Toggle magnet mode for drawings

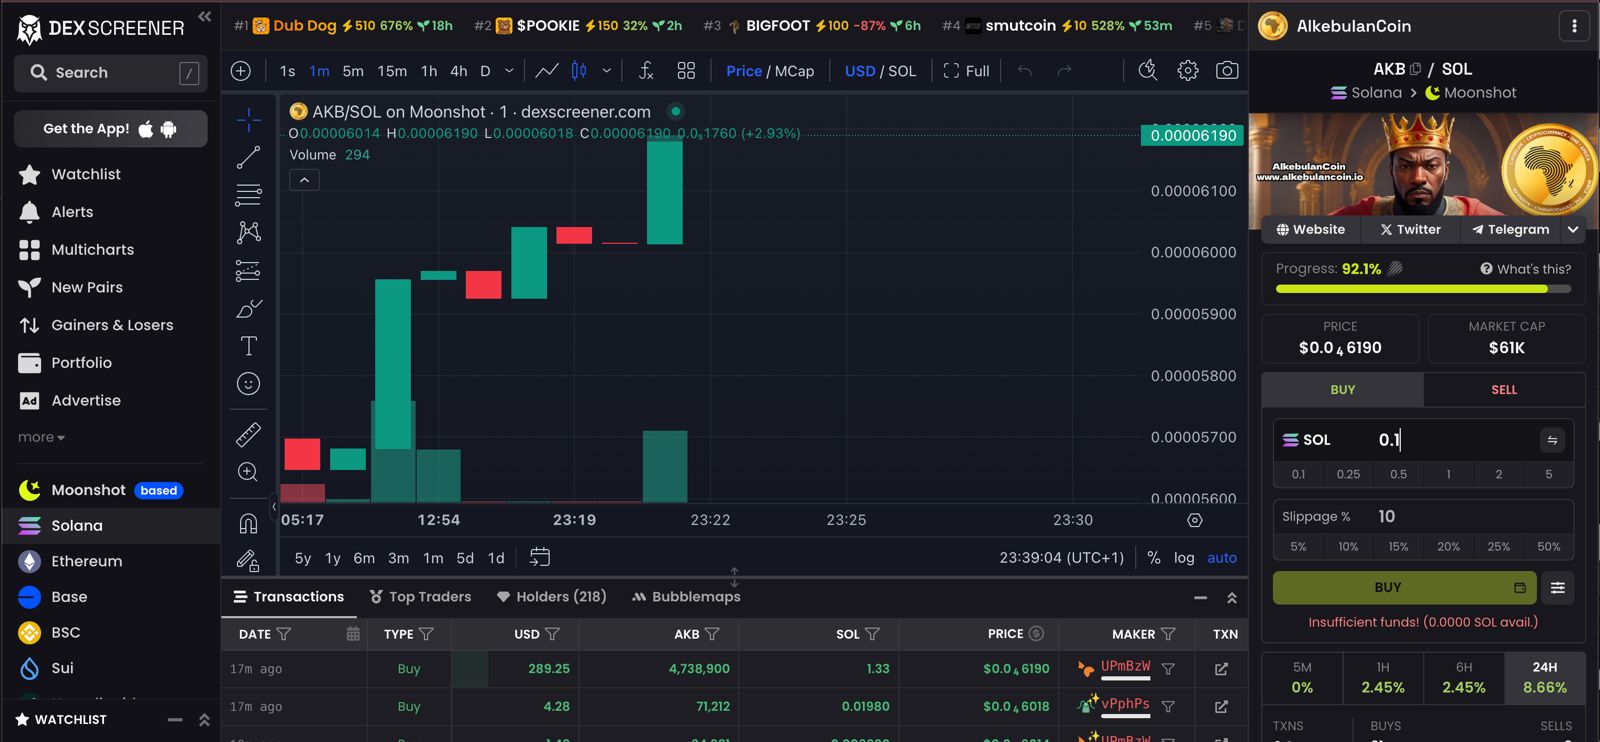[x=249, y=523]
